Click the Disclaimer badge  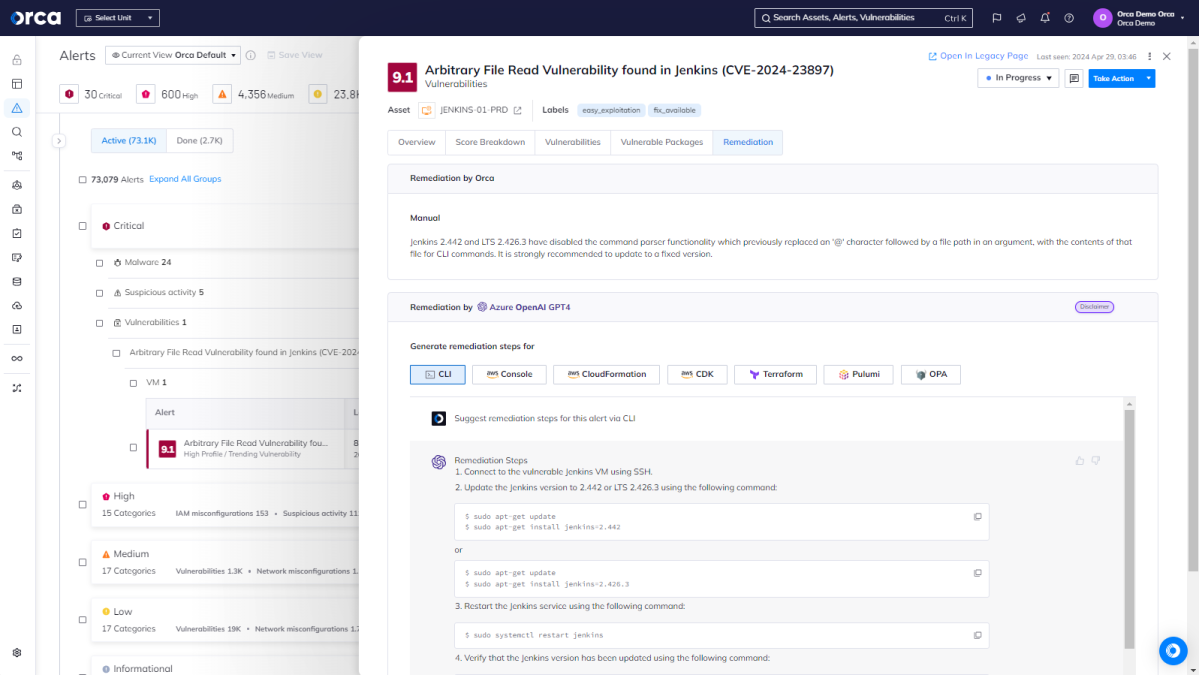(x=1094, y=307)
